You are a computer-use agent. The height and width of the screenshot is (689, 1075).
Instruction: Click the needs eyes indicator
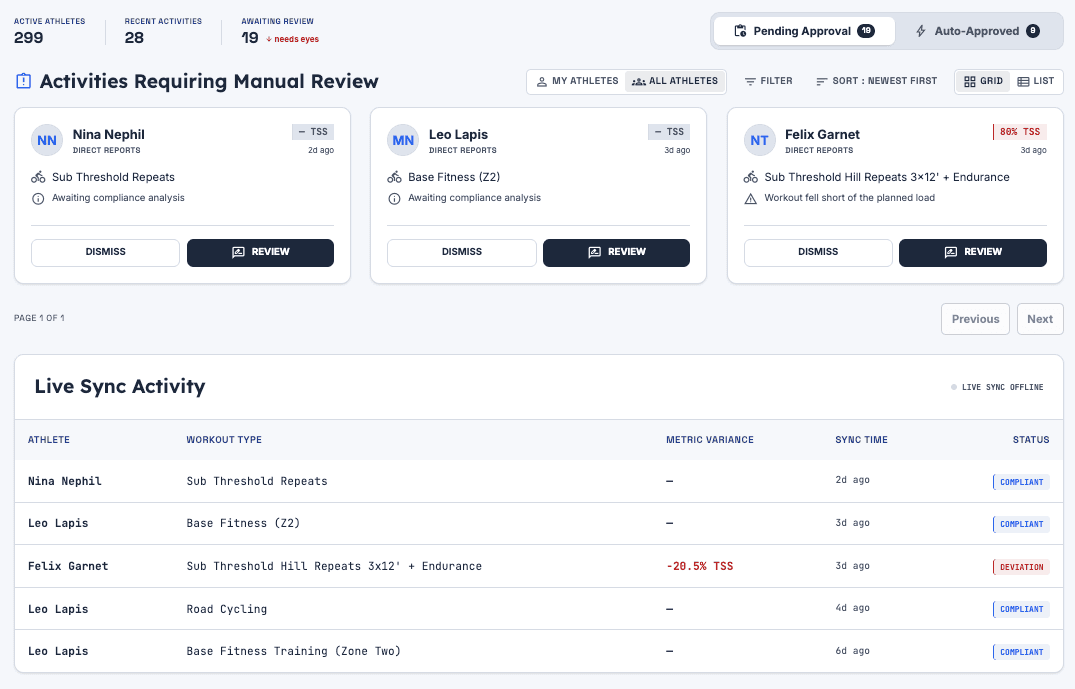[x=292, y=39]
